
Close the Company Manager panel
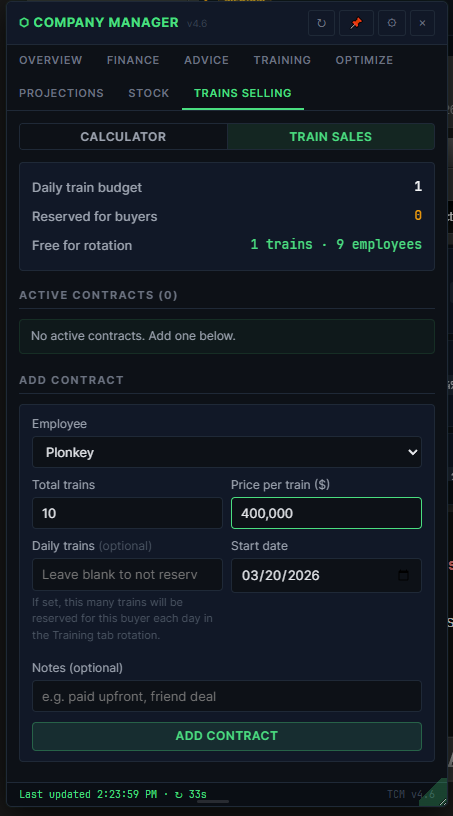[422, 23]
